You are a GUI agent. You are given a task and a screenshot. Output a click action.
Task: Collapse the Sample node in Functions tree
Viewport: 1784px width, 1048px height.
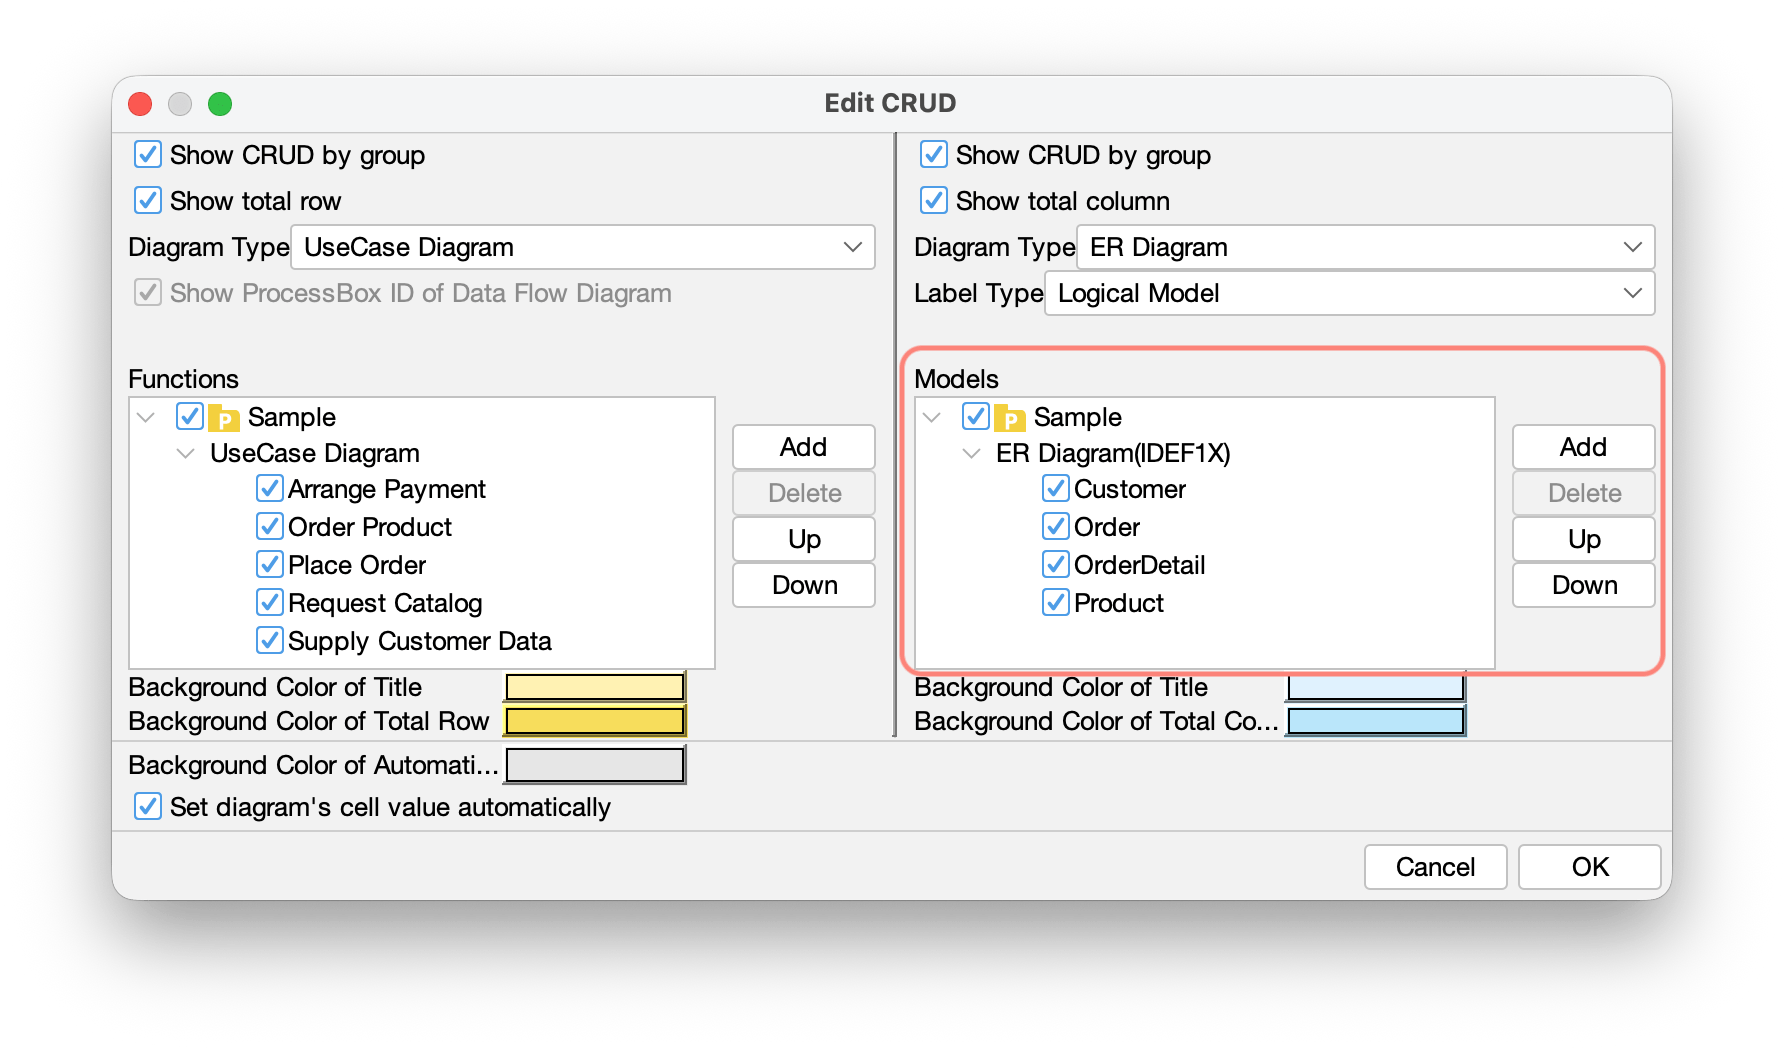click(x=144, y=417)
